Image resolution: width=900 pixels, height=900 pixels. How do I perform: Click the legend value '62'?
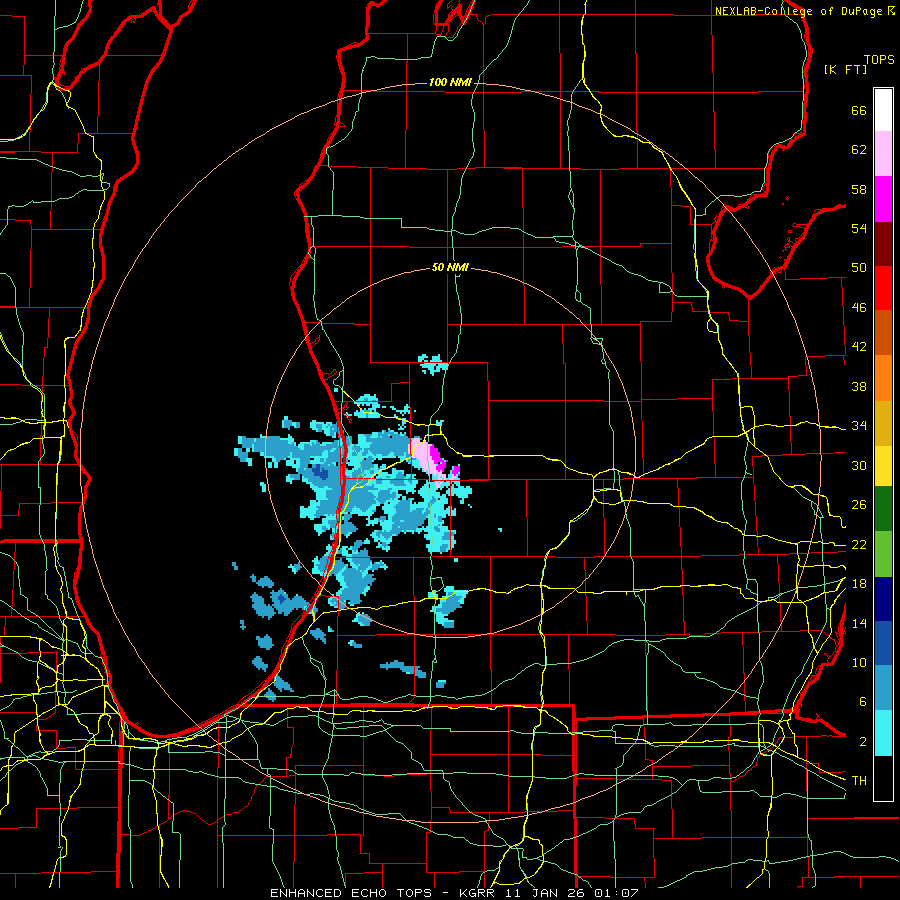(859, 149)
